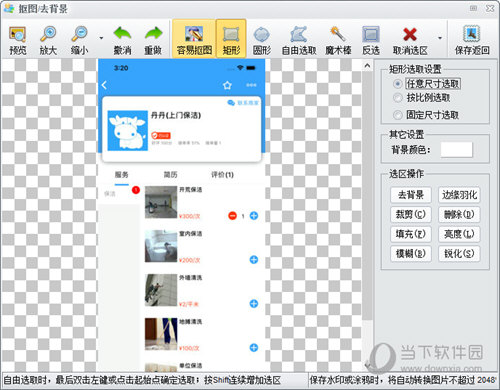Pick the 魔术棒 magic wand tool

(x=338, y=40)
